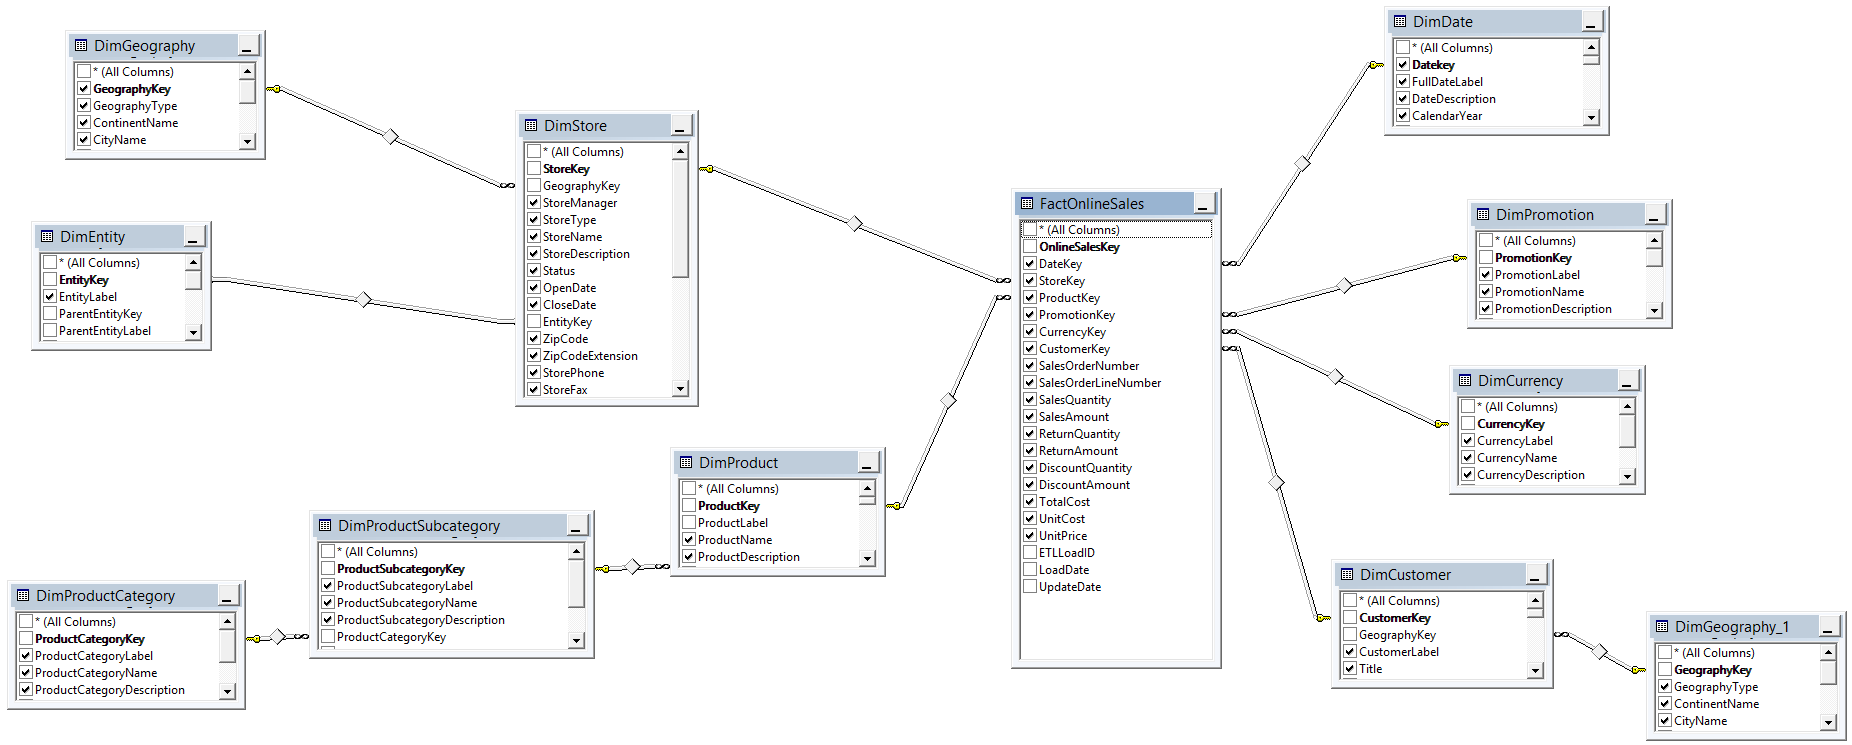This screenshot has width=1852, height=745.
Task: Click the DimDate table icon
Action: 1400,21
